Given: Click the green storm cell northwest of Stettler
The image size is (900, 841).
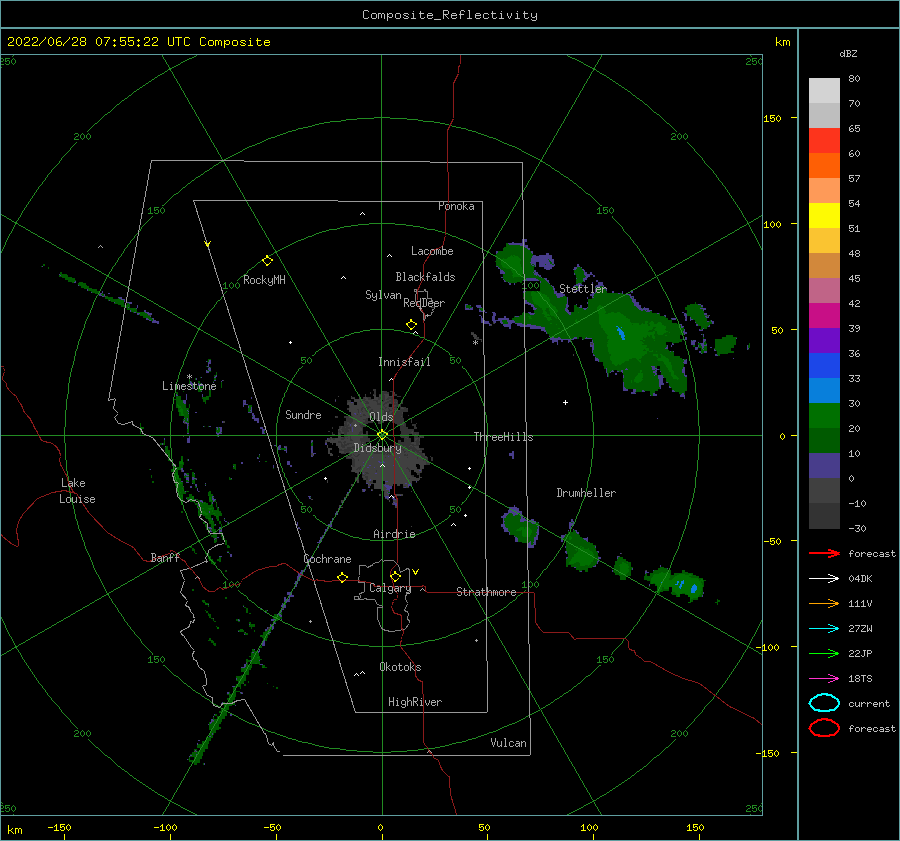Looking at the screenshot, I should click(513, 263).
